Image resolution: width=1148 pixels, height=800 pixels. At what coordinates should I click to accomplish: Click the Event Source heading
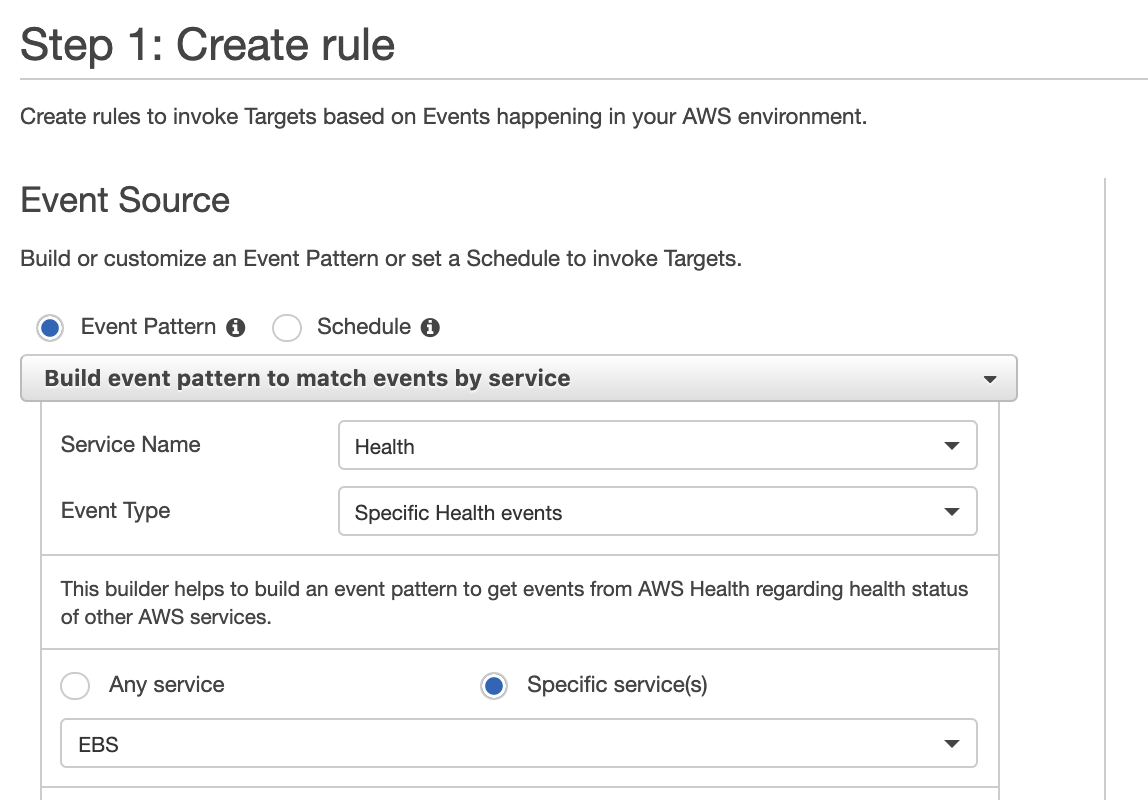[x=125, y=200]
